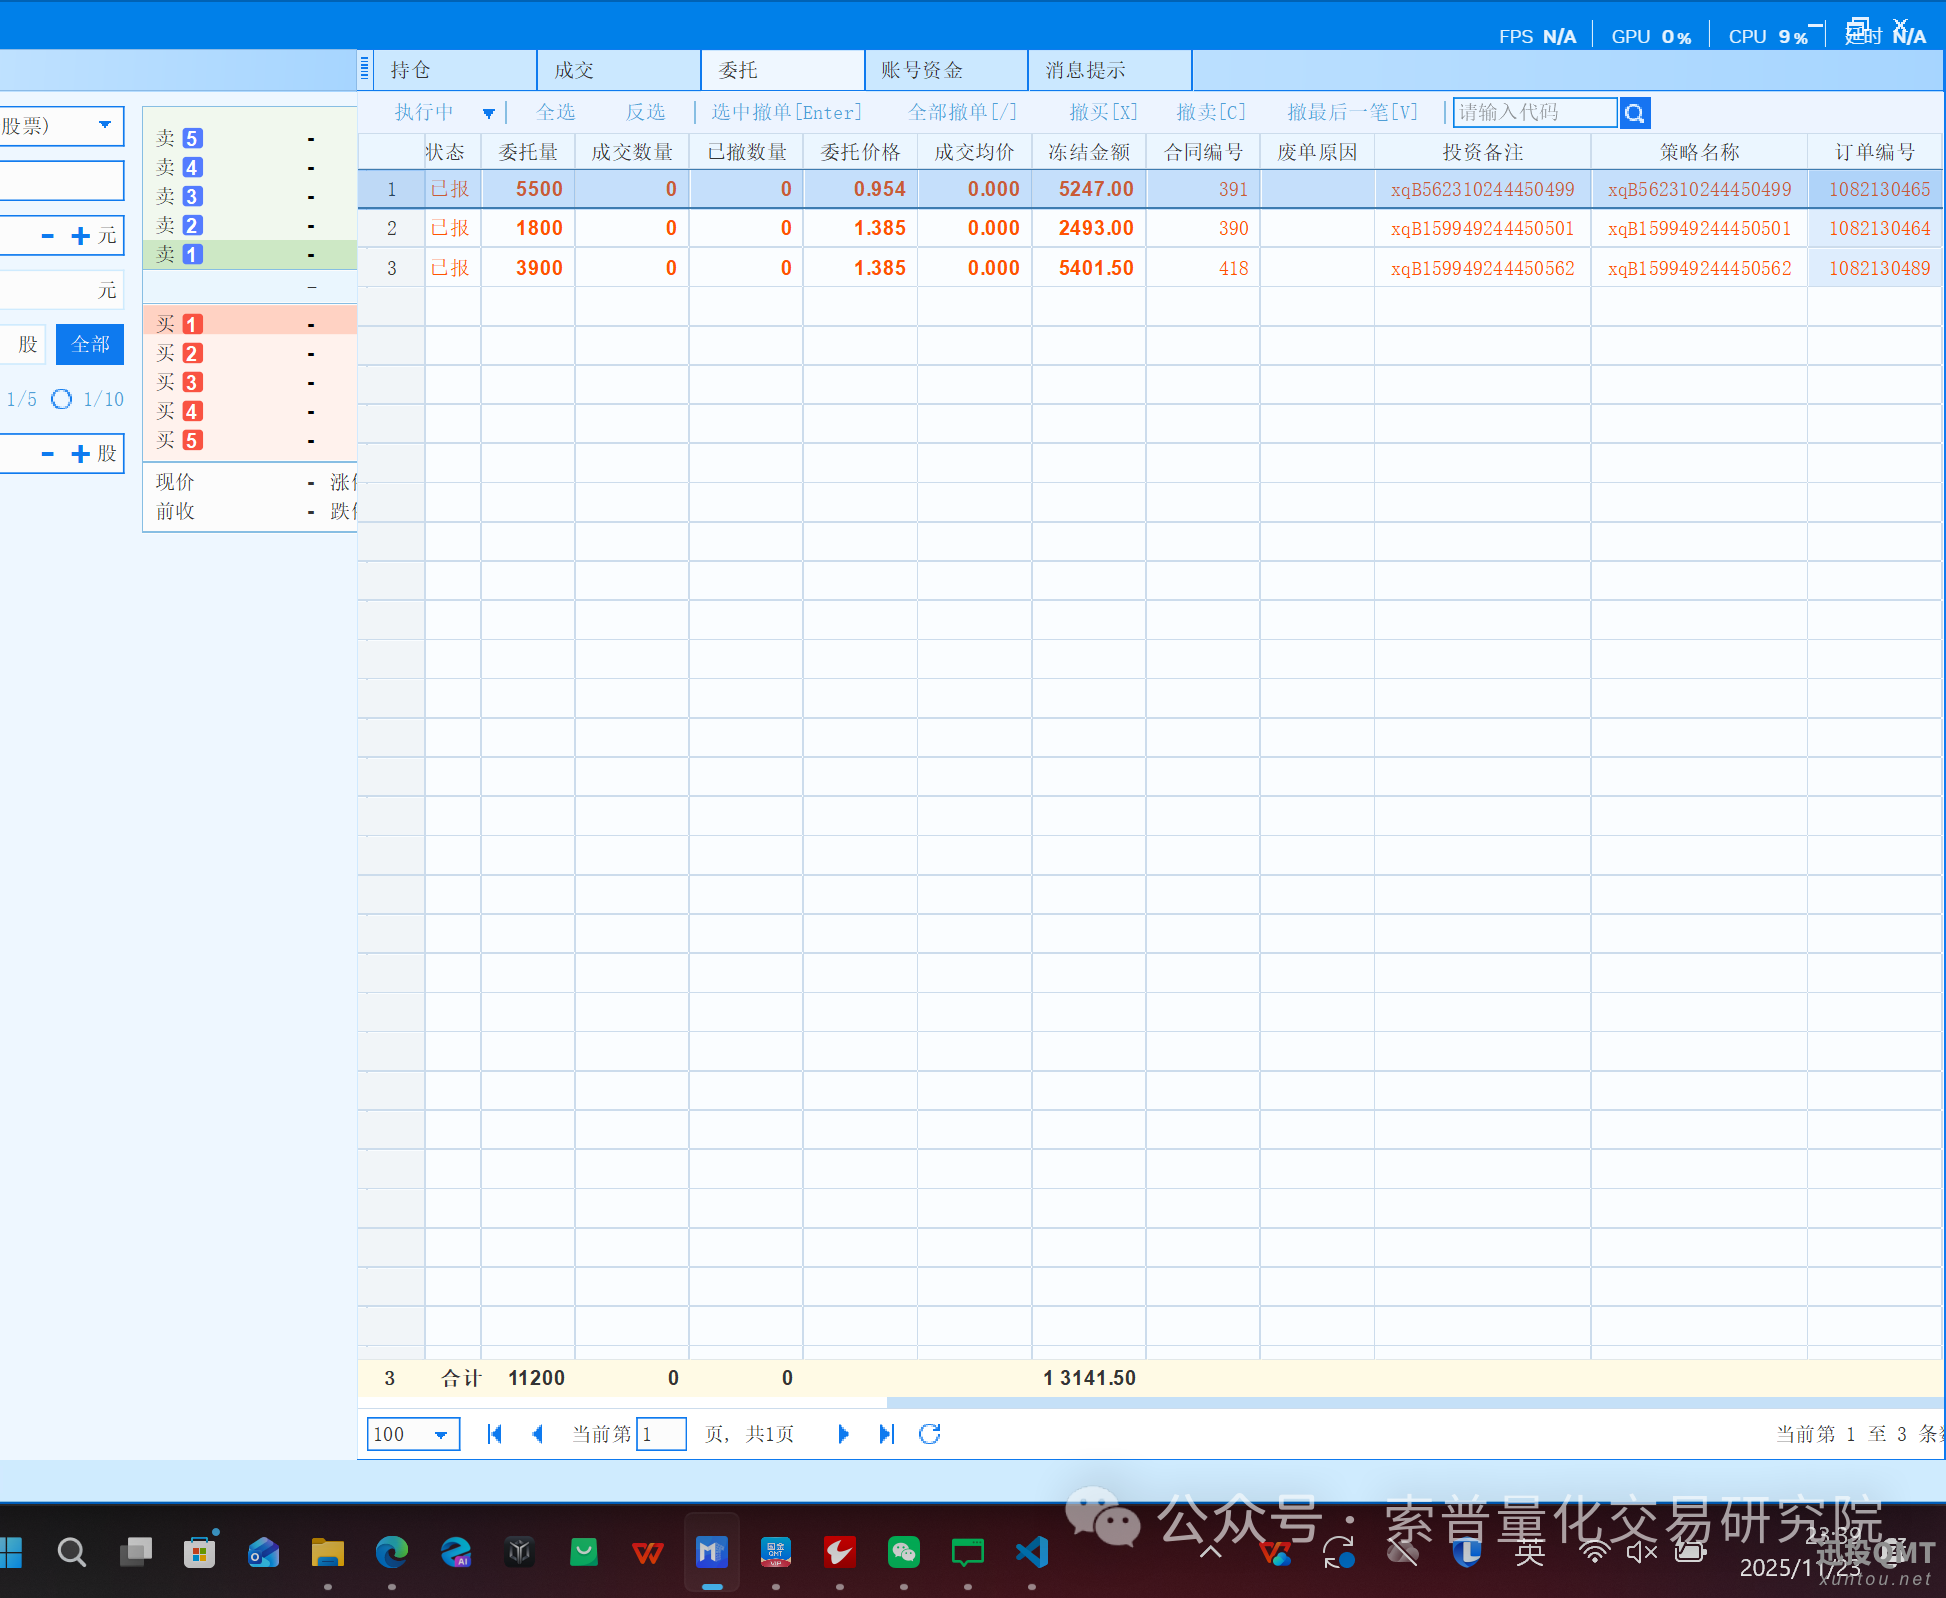Viewport: 1946px width, 1598px height.
Task: Click the search magnifier icon next to code input
Action: coord(1634,113)
